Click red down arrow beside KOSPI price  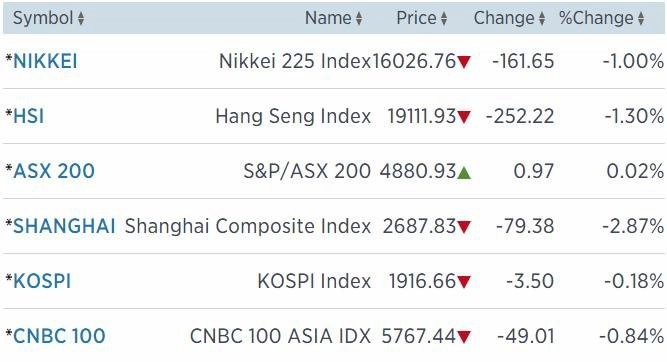pyautogui.click(x=464, y=282)
